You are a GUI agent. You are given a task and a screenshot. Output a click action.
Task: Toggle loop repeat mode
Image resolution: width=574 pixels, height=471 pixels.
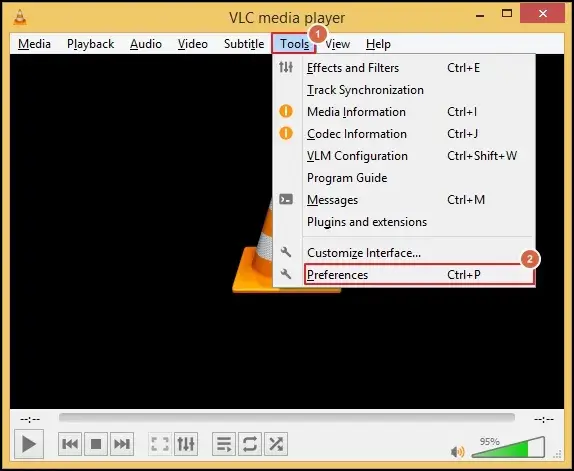250,444
